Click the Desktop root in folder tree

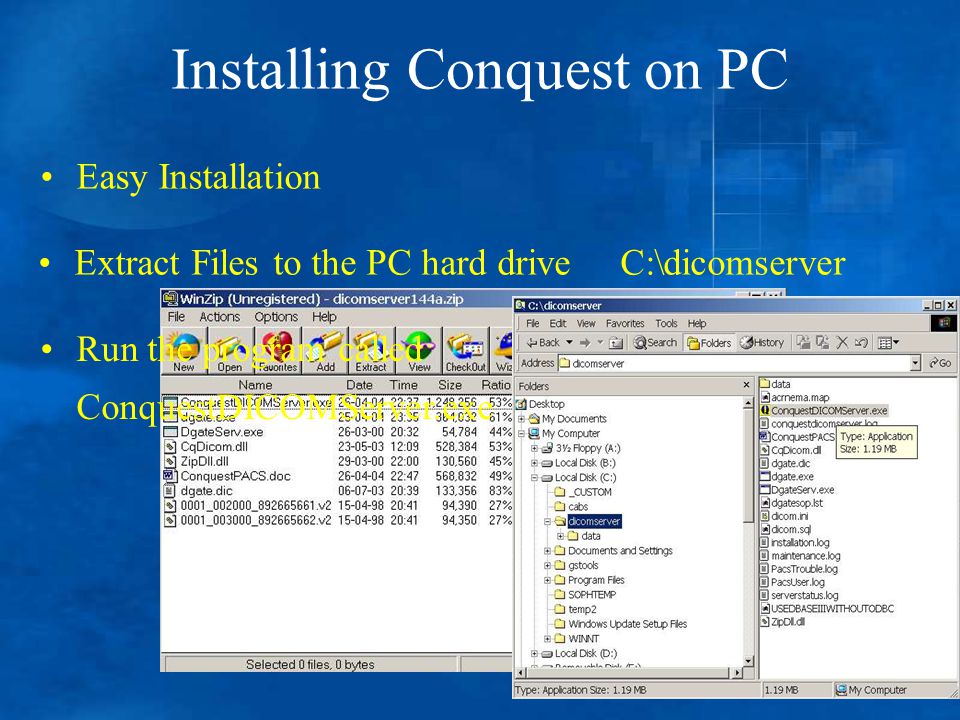(x=546, y=404)
